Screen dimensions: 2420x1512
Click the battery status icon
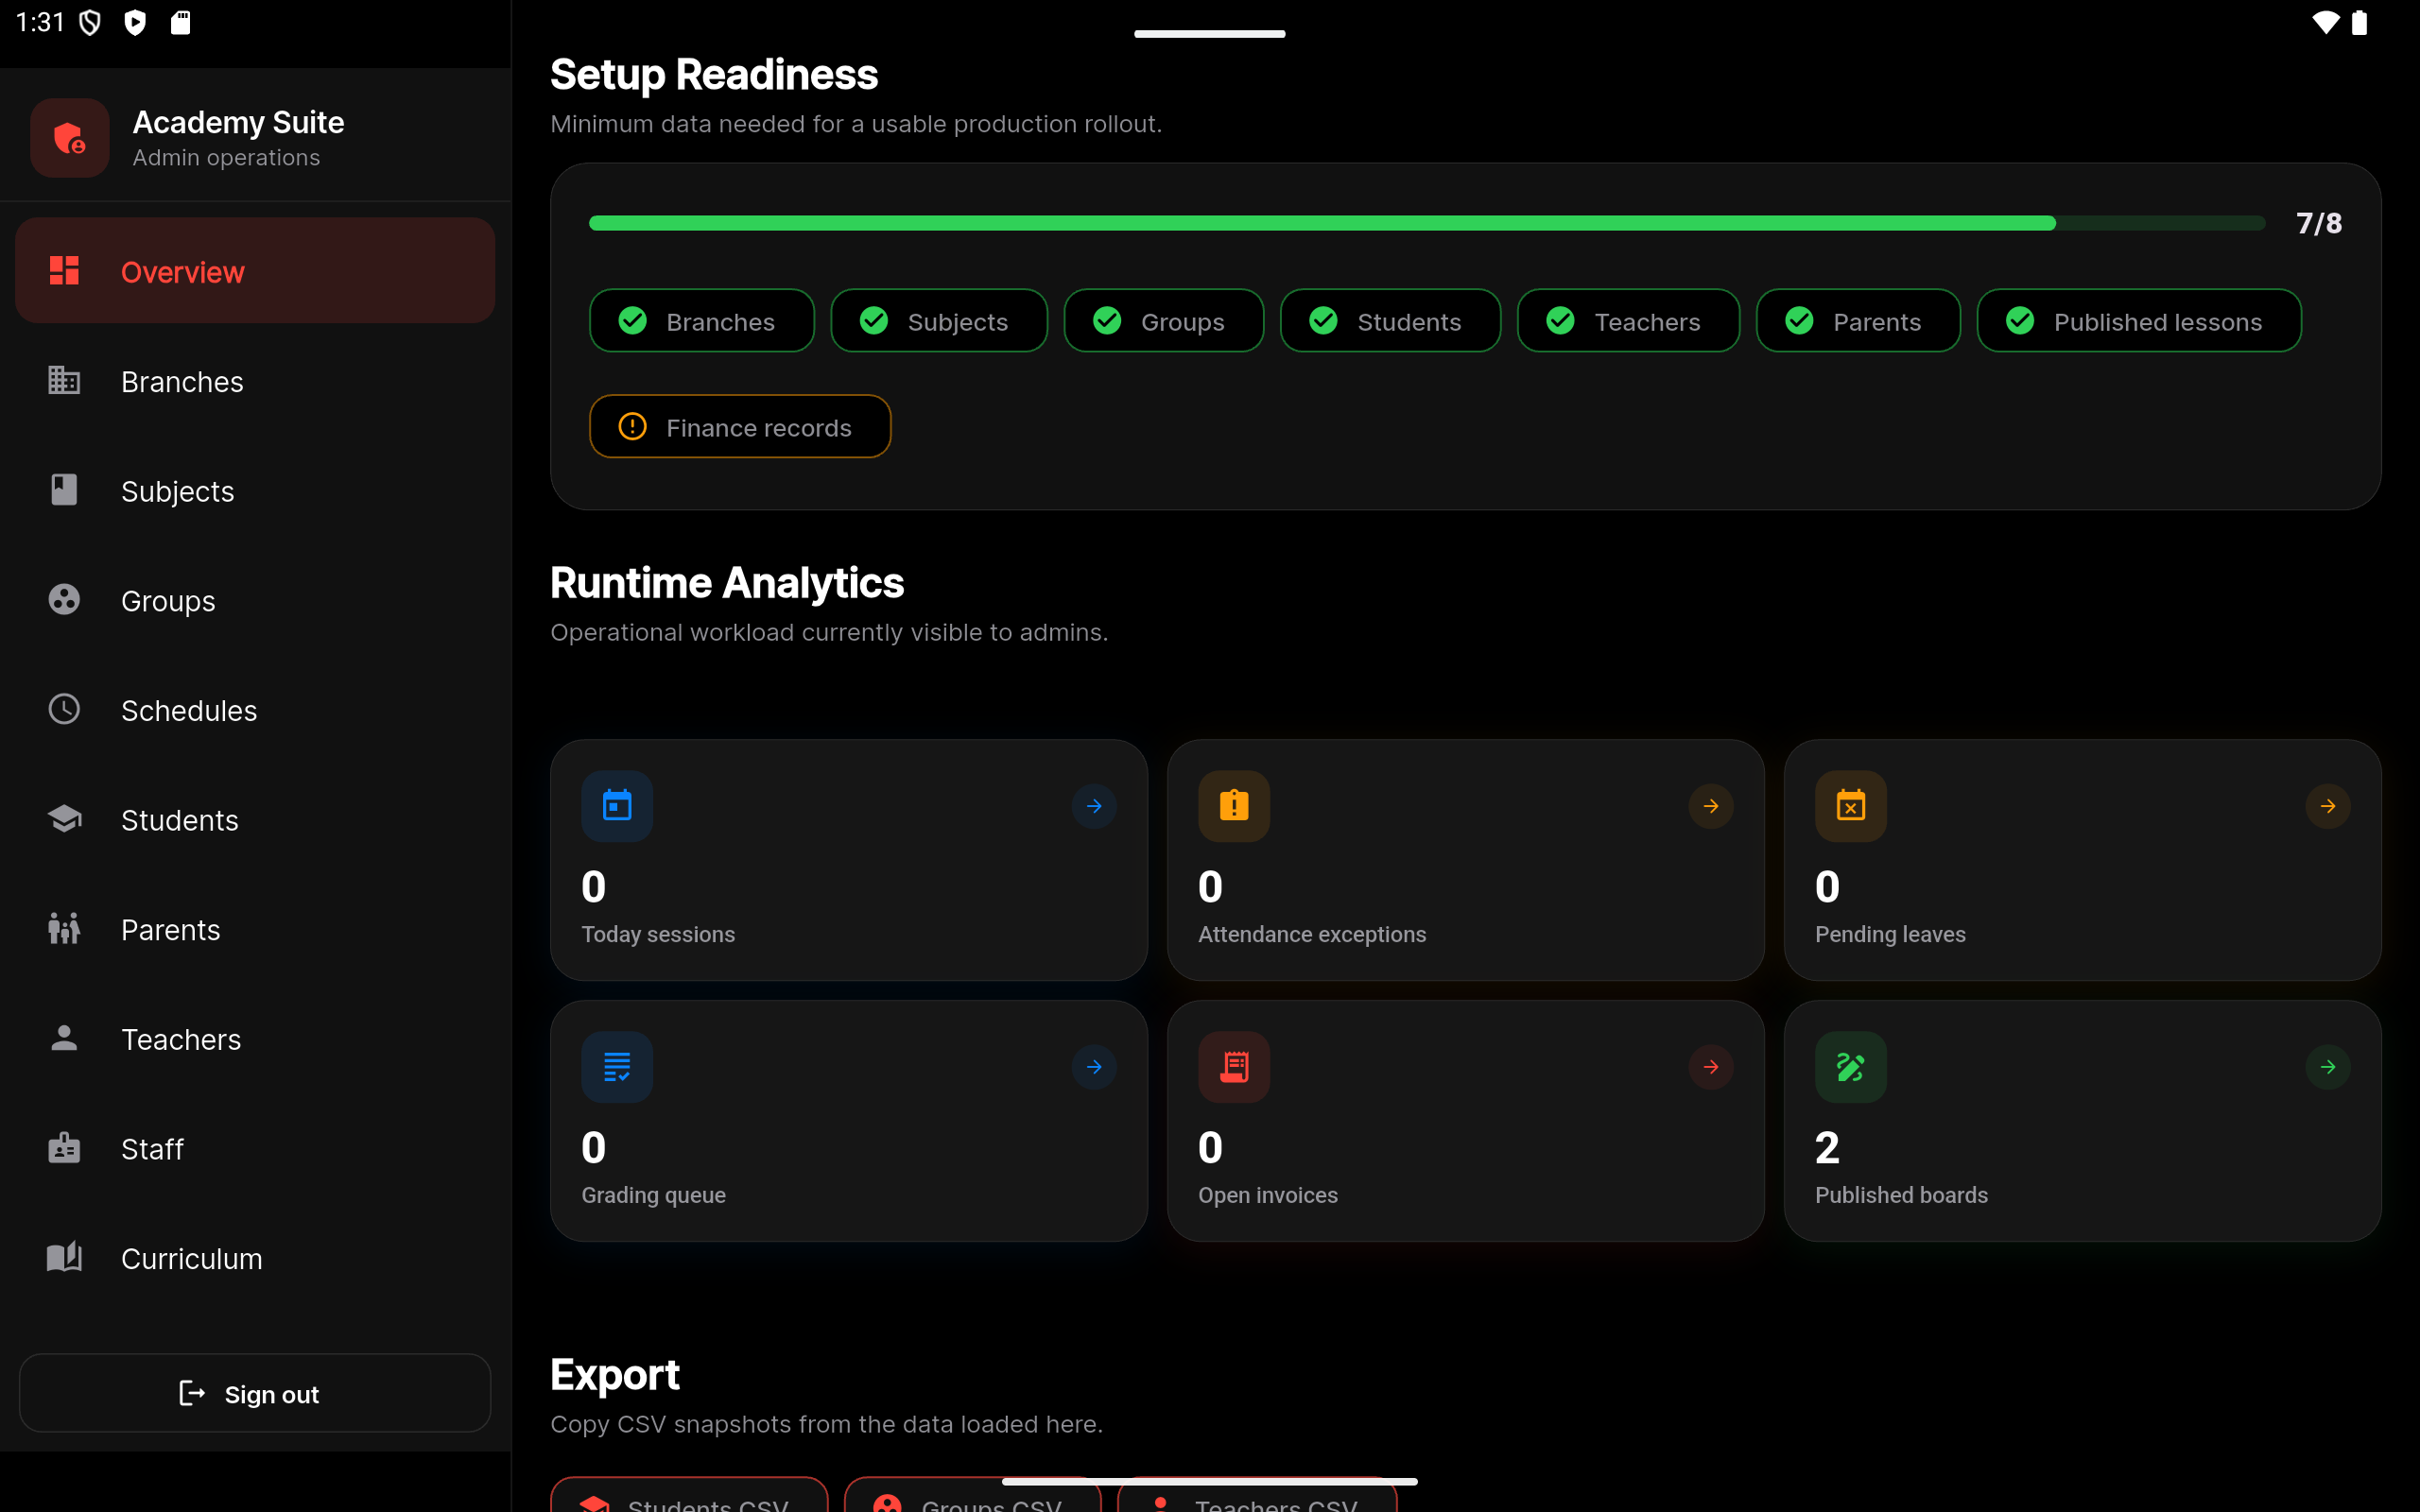point(2360,22)
